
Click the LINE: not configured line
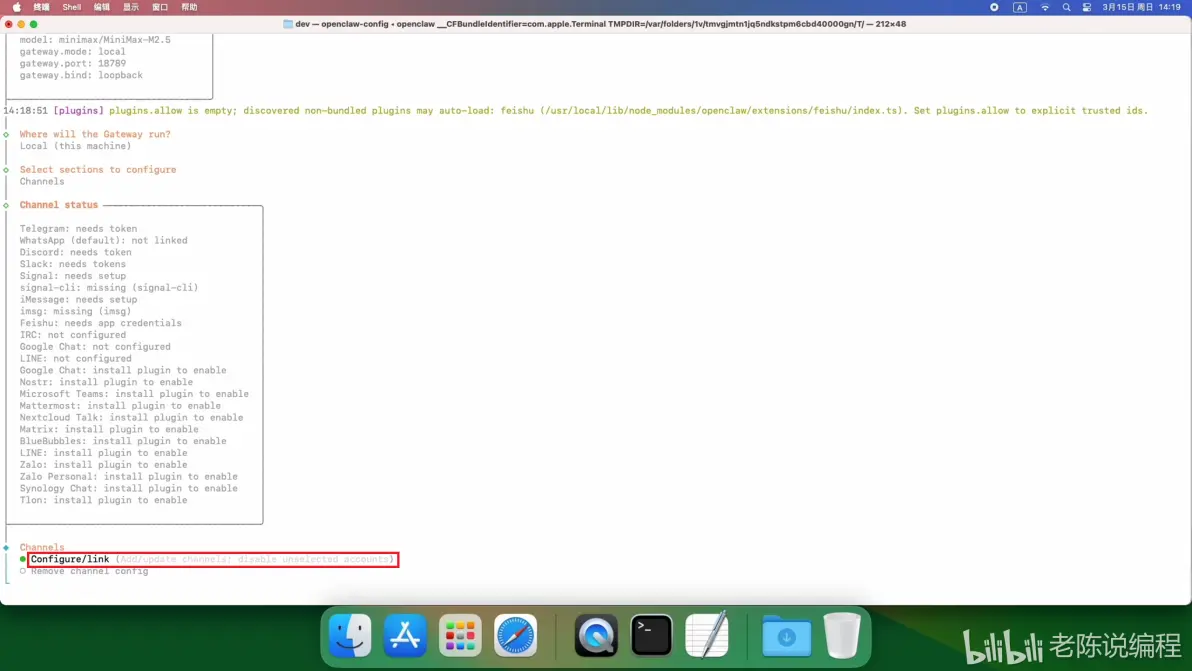(75, 359)
